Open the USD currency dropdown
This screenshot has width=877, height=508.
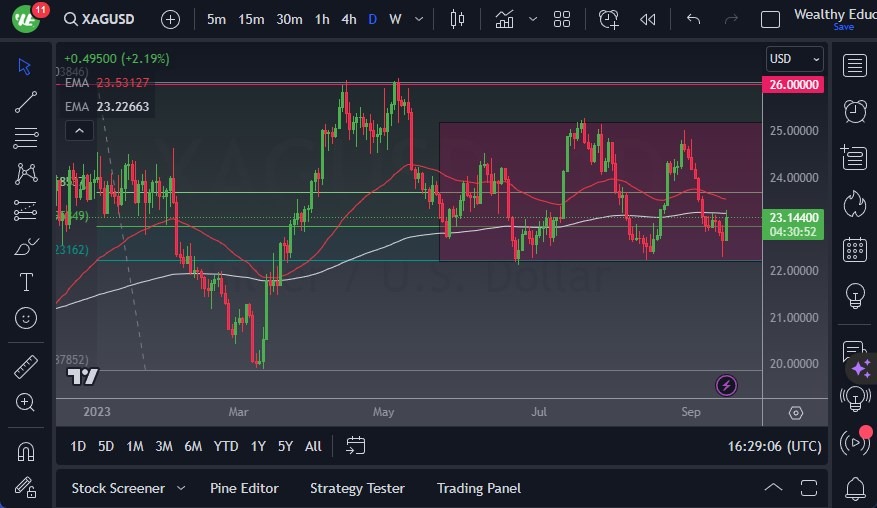(795, 59)
